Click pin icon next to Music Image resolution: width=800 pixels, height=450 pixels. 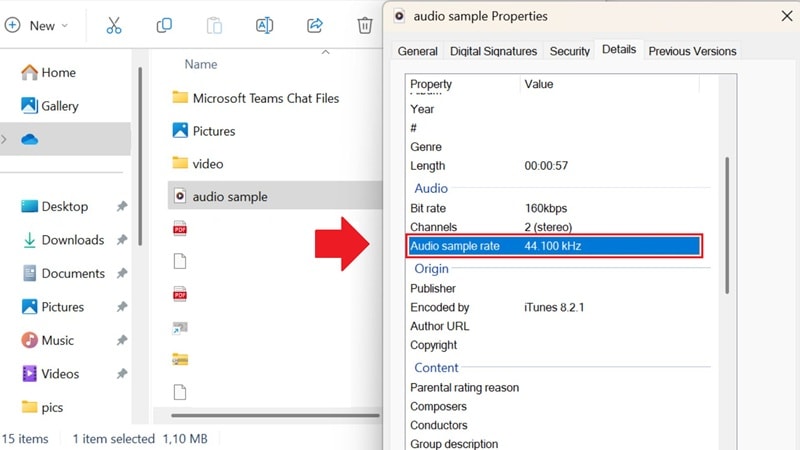[x=121, y=340]
